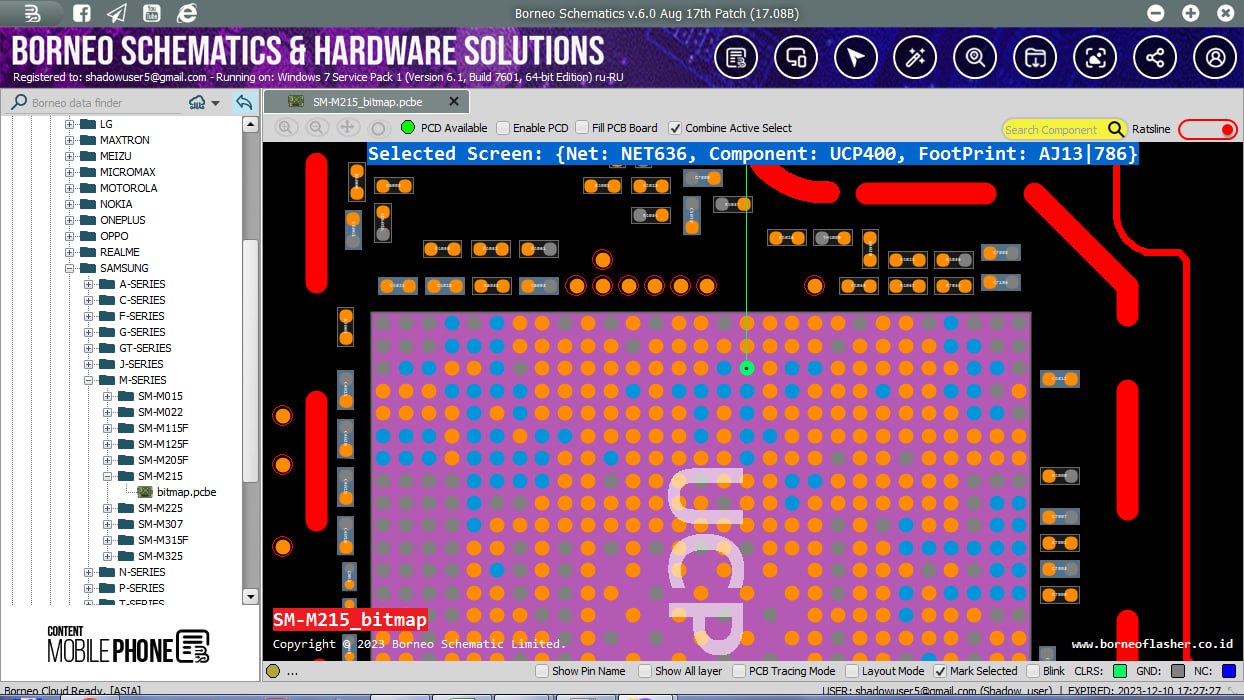
Task: Enable Show Pin Name checkbox
Action: click(542, 671)
